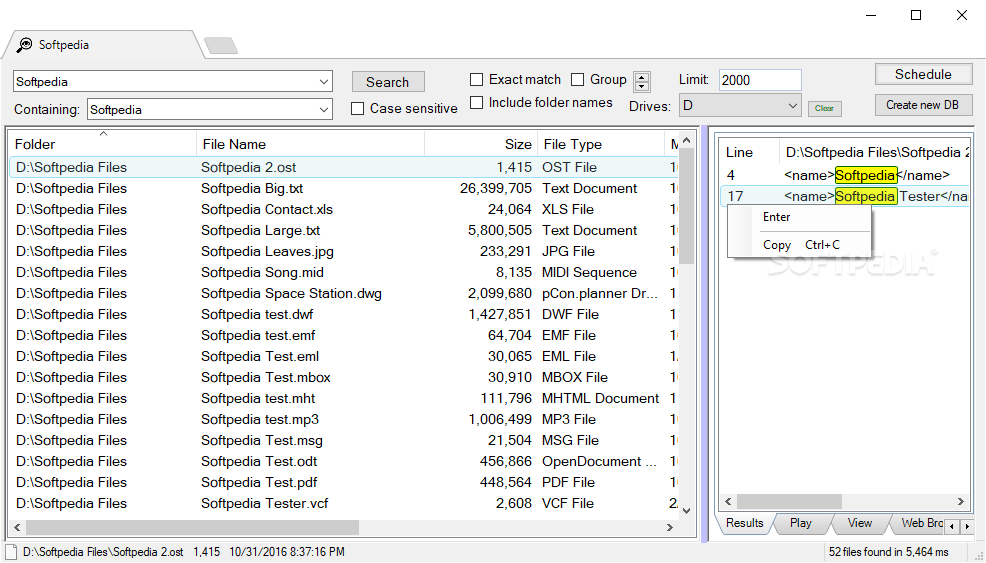986x563 pixels.
Task: Click the file icon in status bar
Action: coord(11,552)
